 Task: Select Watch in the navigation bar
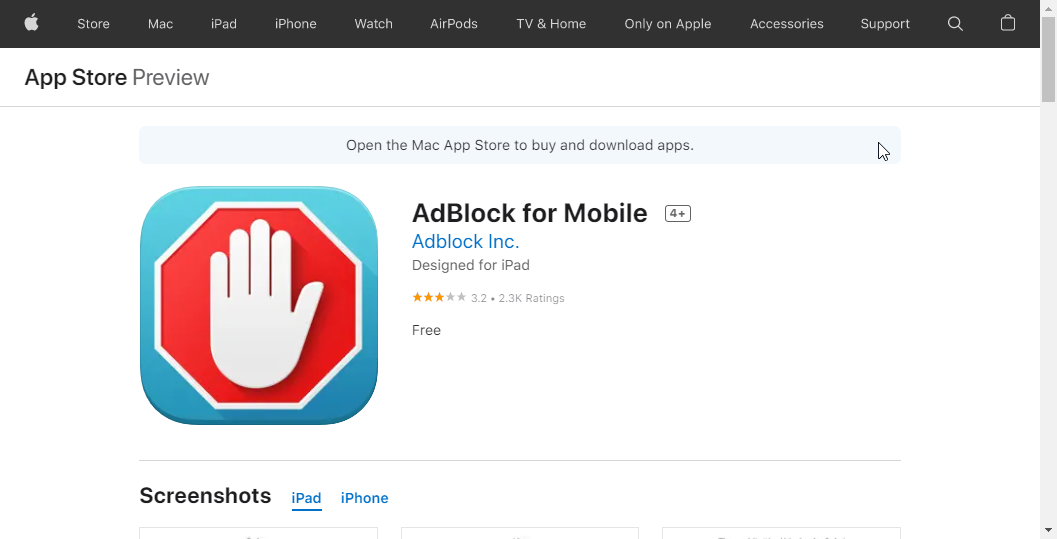373,24
